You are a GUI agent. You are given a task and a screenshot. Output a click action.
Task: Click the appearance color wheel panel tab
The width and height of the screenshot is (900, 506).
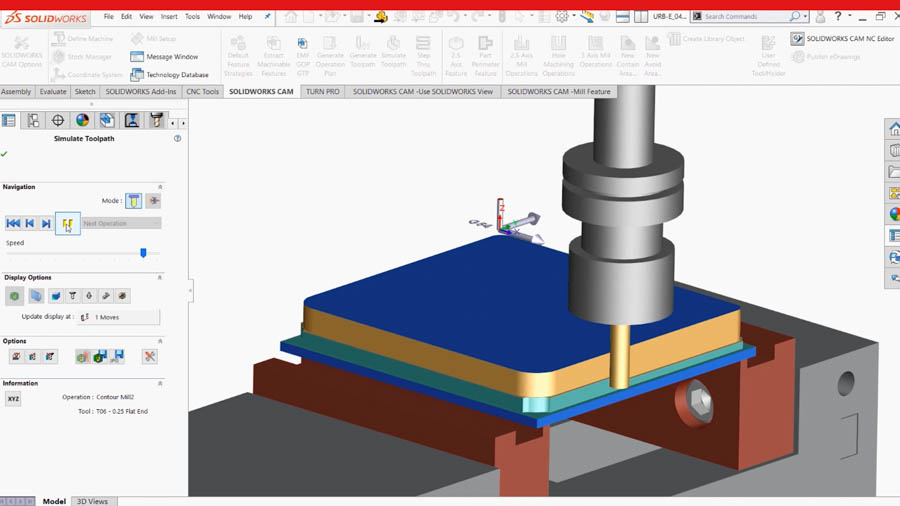[x=82, y=120]
